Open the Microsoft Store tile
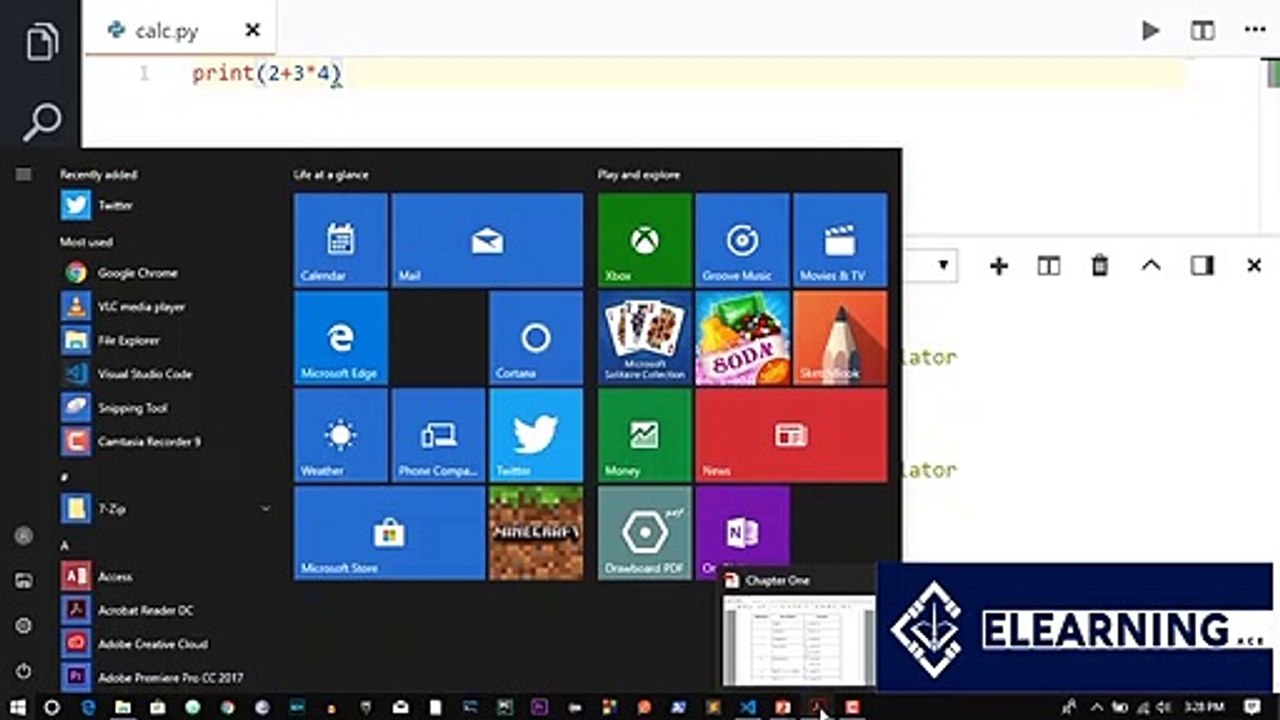Viewport: 1280px width, 720px height. [x=389, y=533]
